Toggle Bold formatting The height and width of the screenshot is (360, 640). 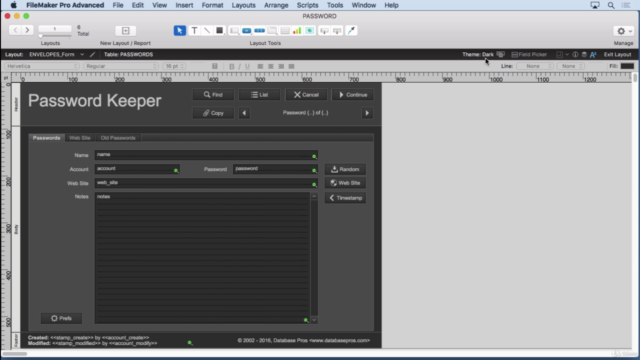coord(232,66)
